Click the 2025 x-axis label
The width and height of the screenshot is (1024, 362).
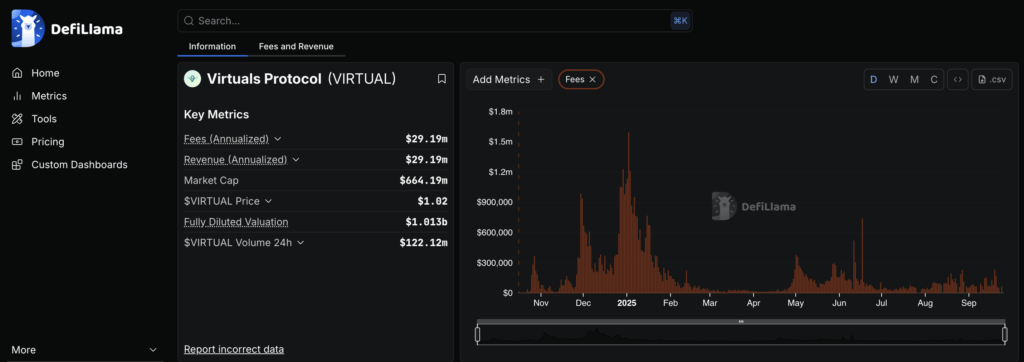tap(626, 303)
